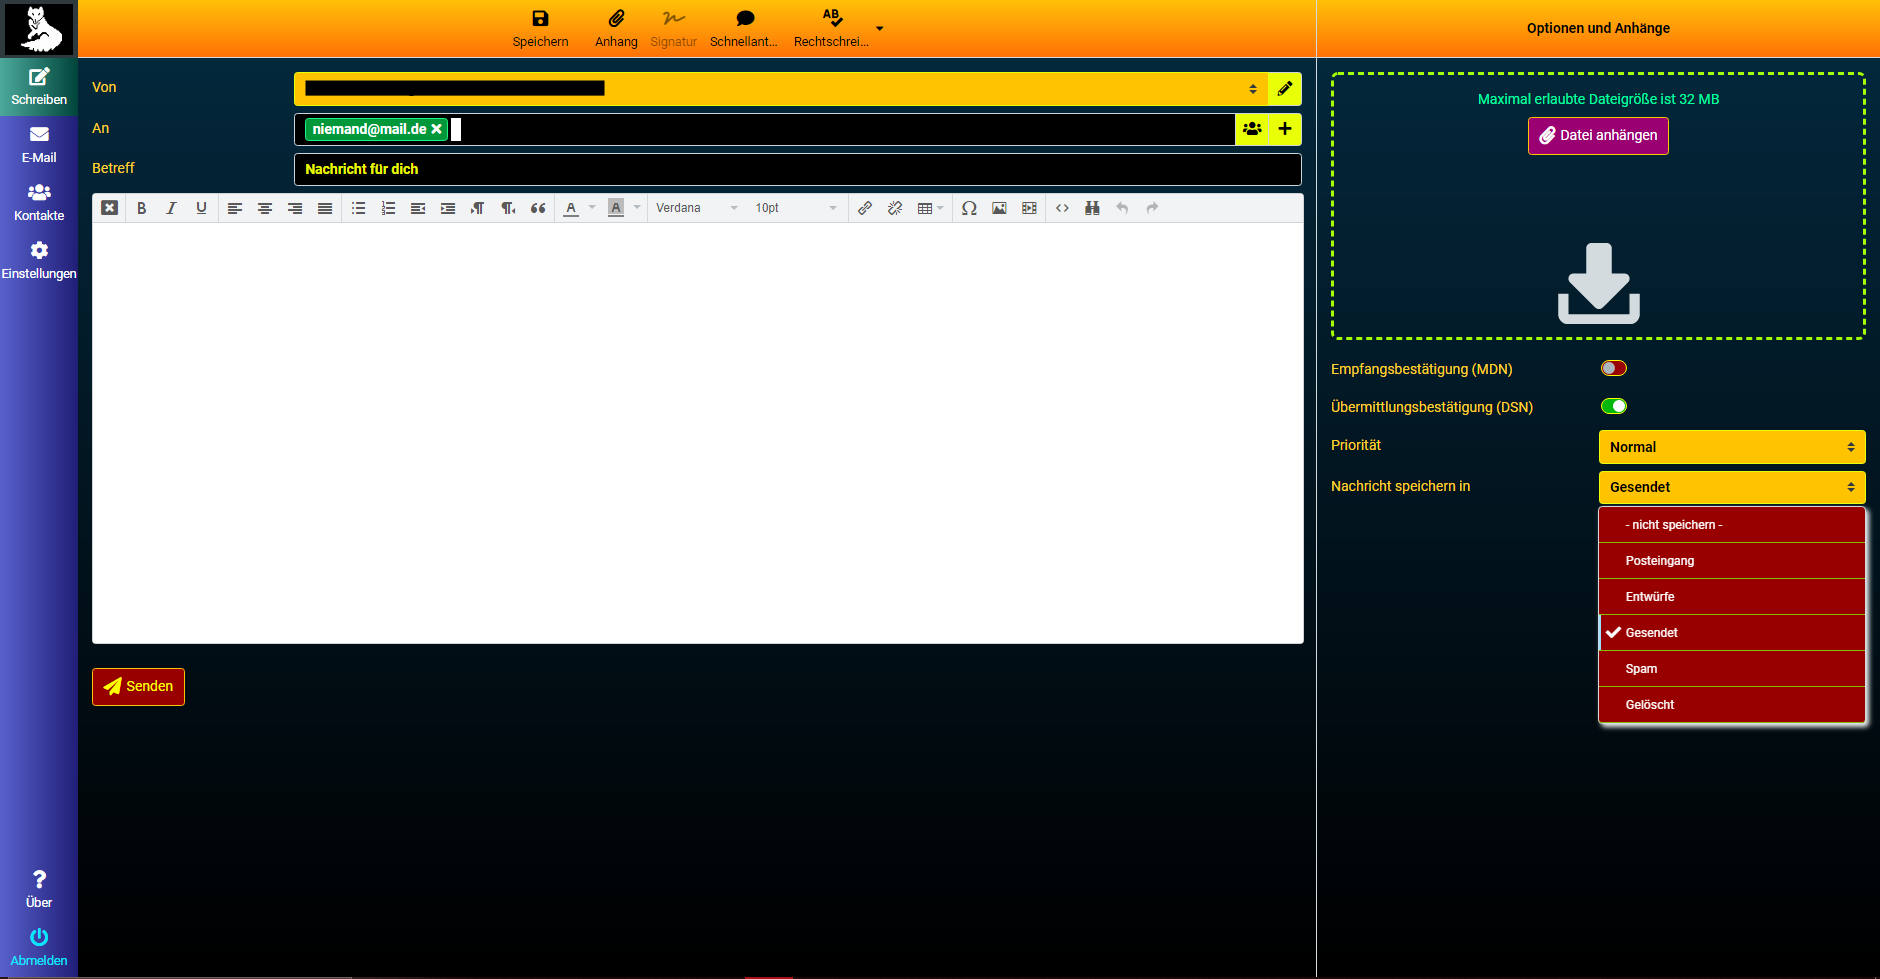Open the Schnellantwort speech bubble
Screen dimensions: 1880x979
[744, 19]
